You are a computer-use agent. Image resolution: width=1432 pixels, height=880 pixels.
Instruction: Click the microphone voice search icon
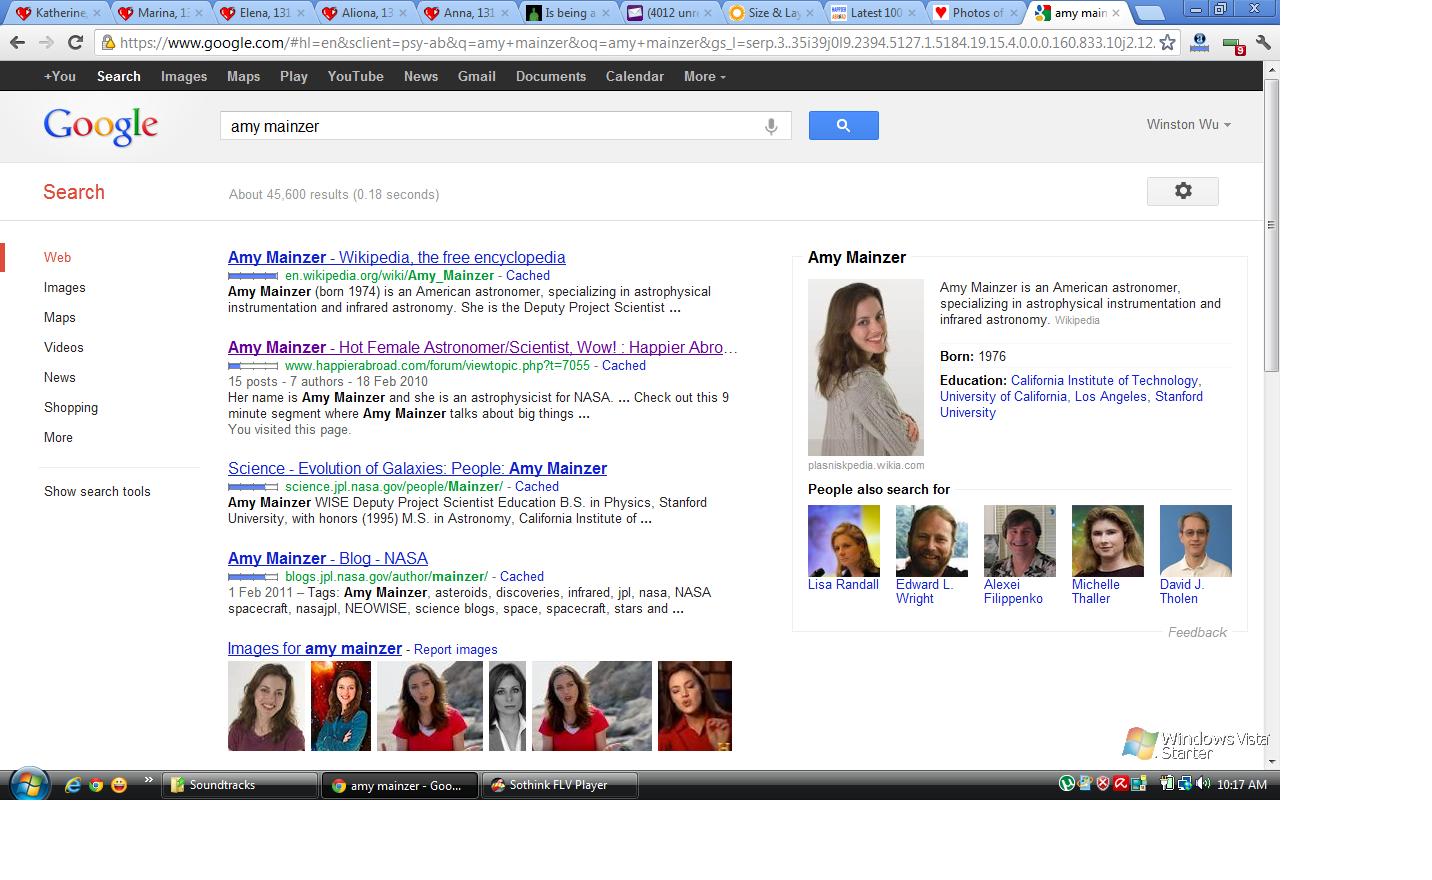[771, 126]
